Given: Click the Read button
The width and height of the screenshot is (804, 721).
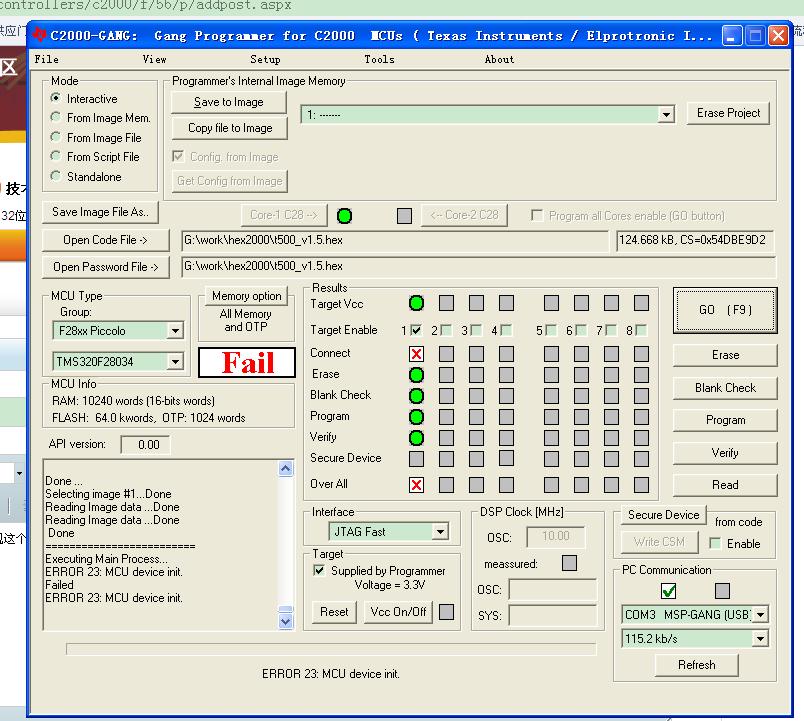Looking at the screenshot, I should (725, 485).
